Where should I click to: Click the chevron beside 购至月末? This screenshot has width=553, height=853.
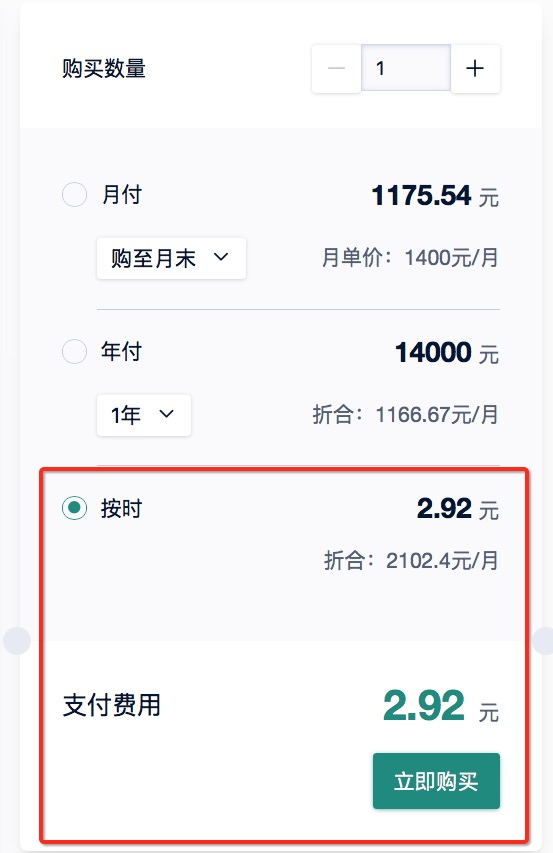[x=221, y=257]
